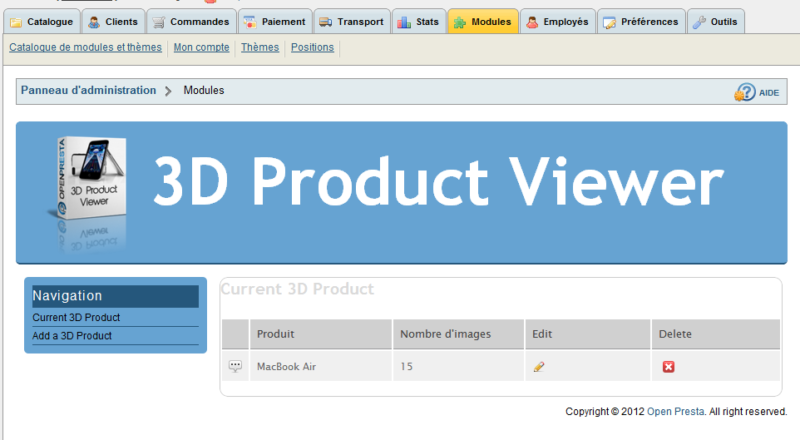Switch to the Préférences tab
The width and height of the screenshot is (800, 440).
point(641,21)
